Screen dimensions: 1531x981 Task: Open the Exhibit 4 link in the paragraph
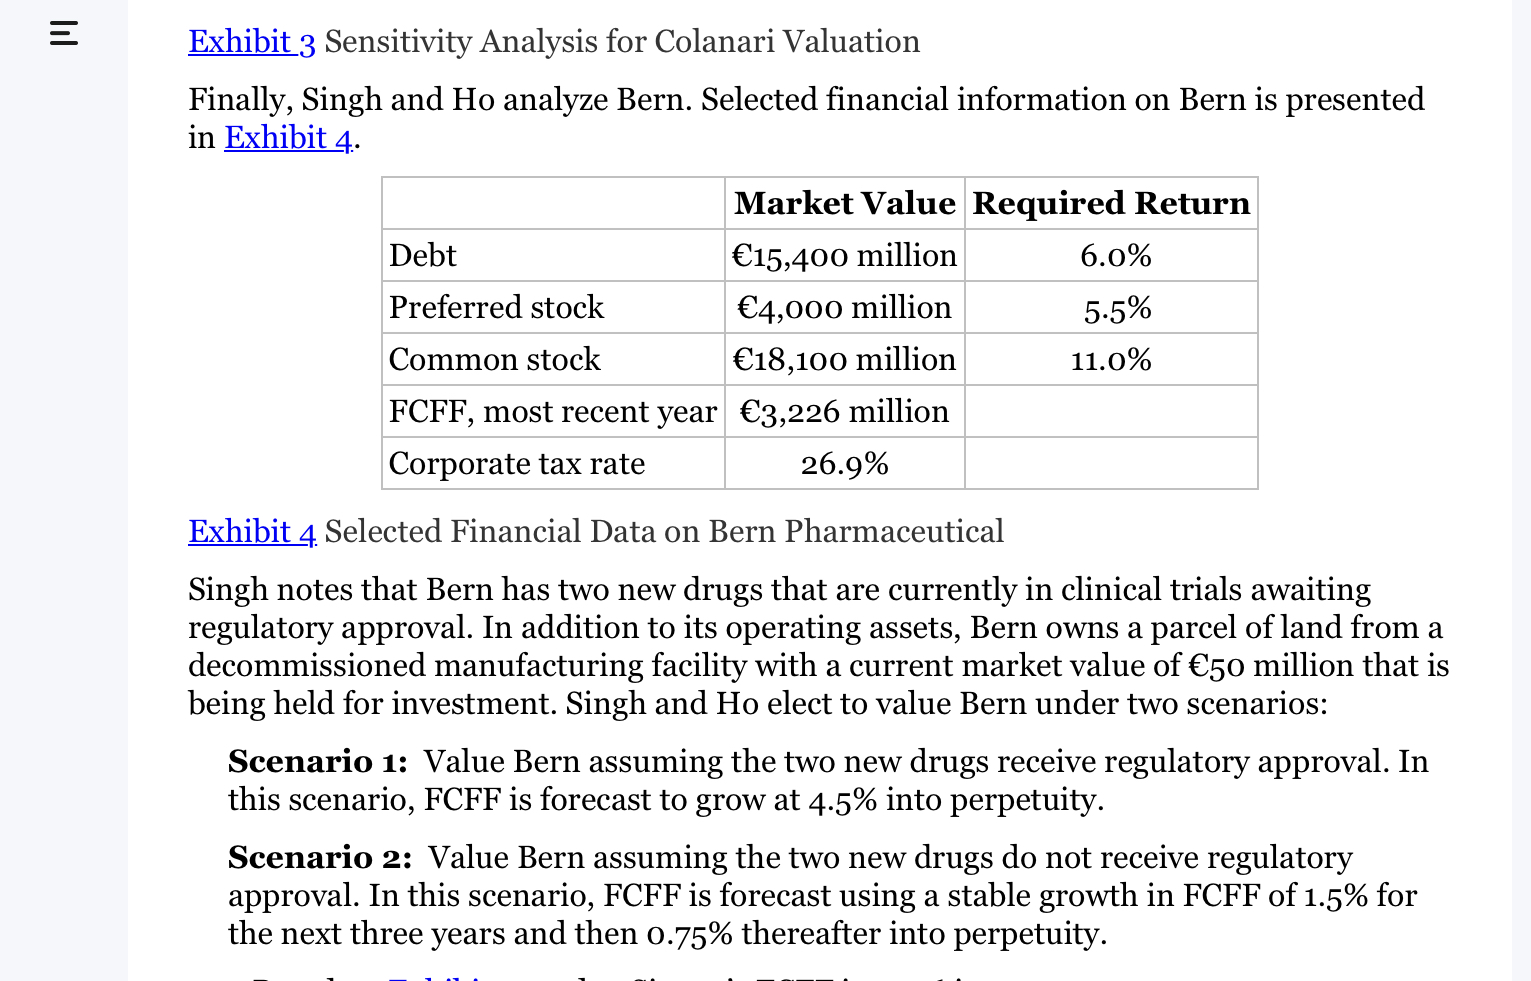tap(287, 137)
